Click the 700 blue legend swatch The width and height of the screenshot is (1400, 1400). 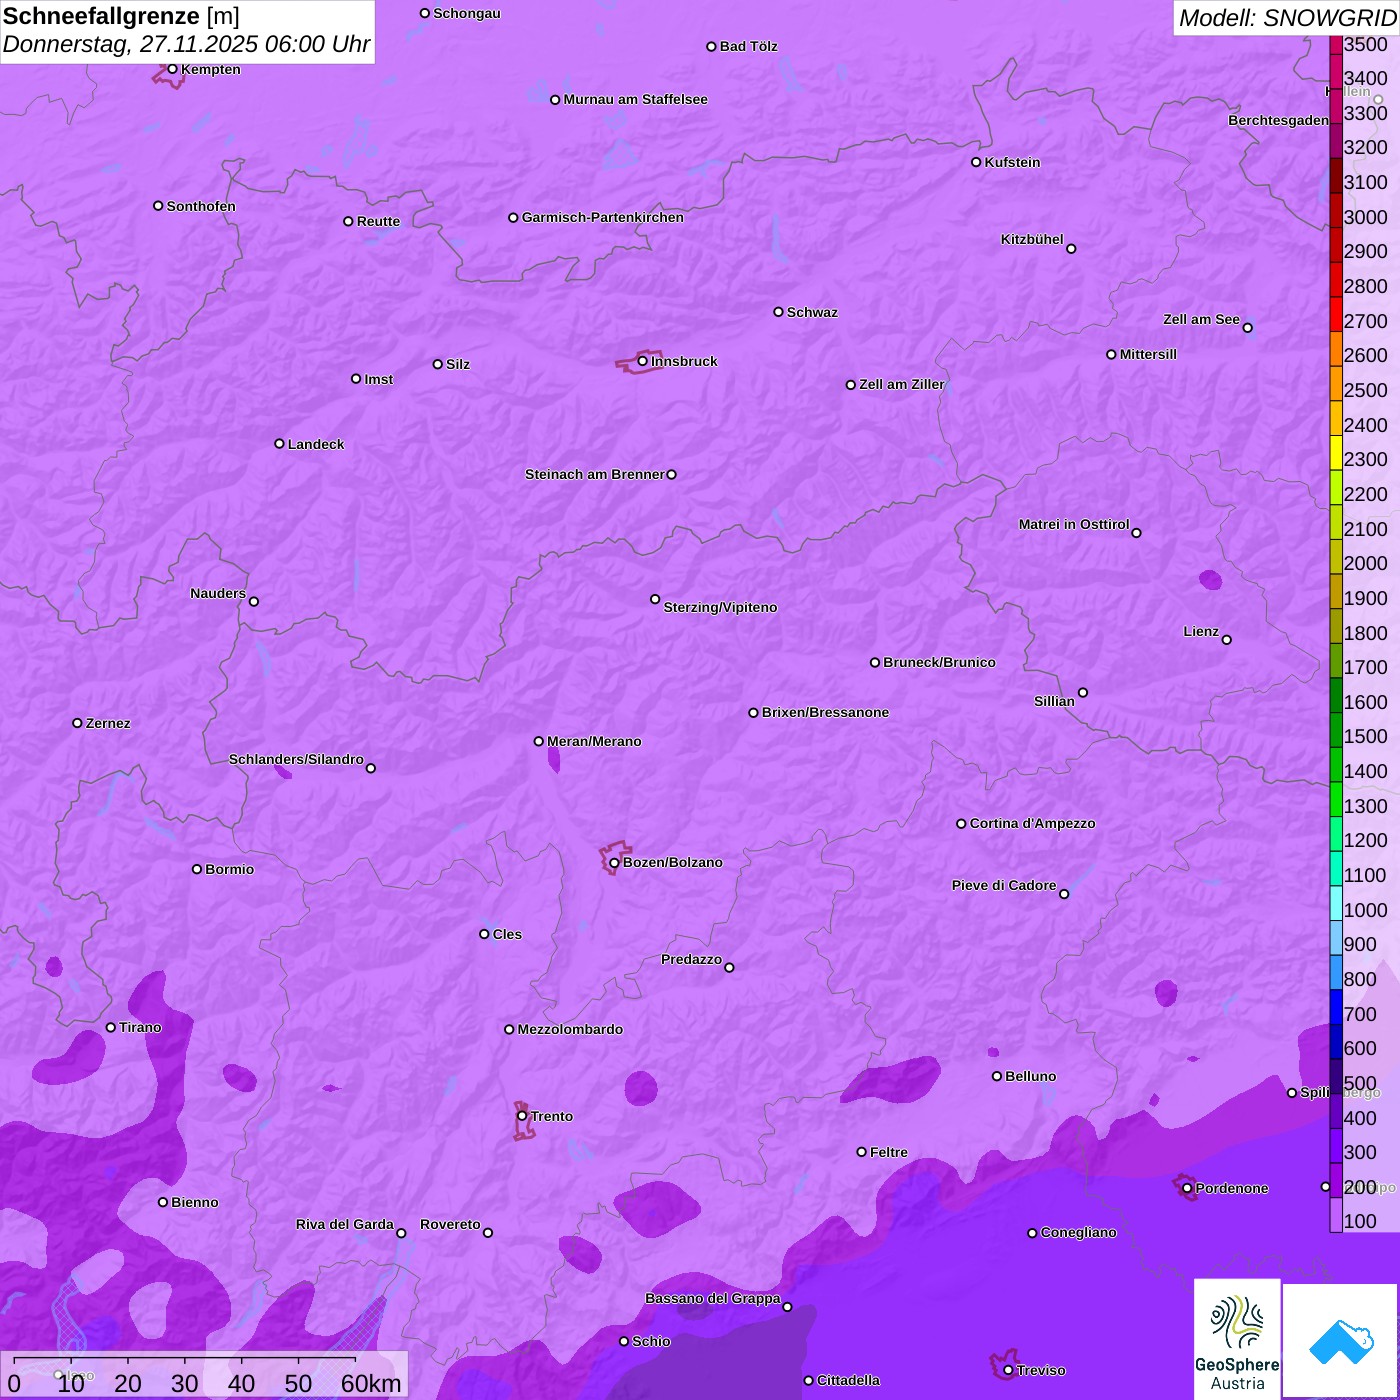point(1336,1006)
